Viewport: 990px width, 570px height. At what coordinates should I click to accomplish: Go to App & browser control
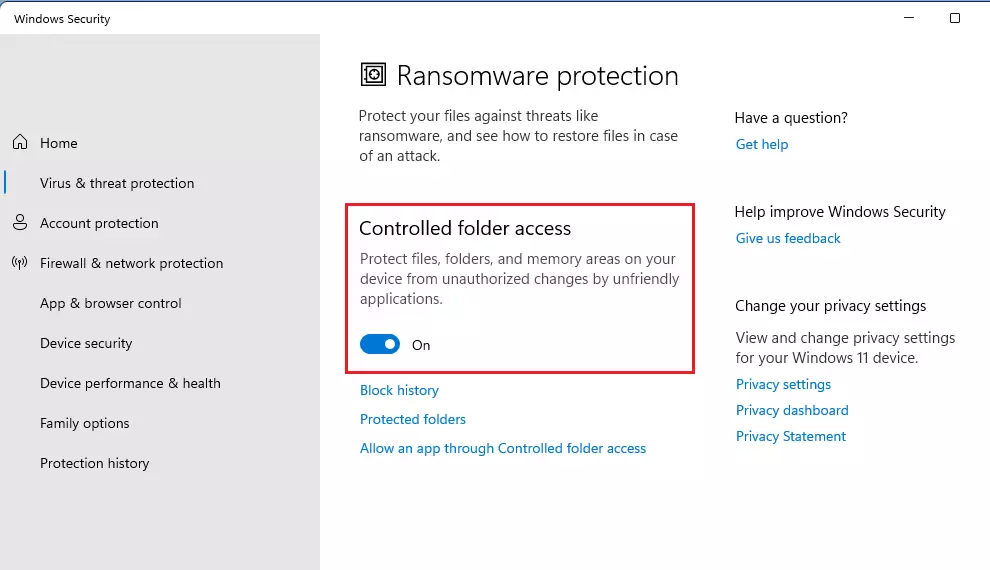pyautogui.click(x=110, y=303)
